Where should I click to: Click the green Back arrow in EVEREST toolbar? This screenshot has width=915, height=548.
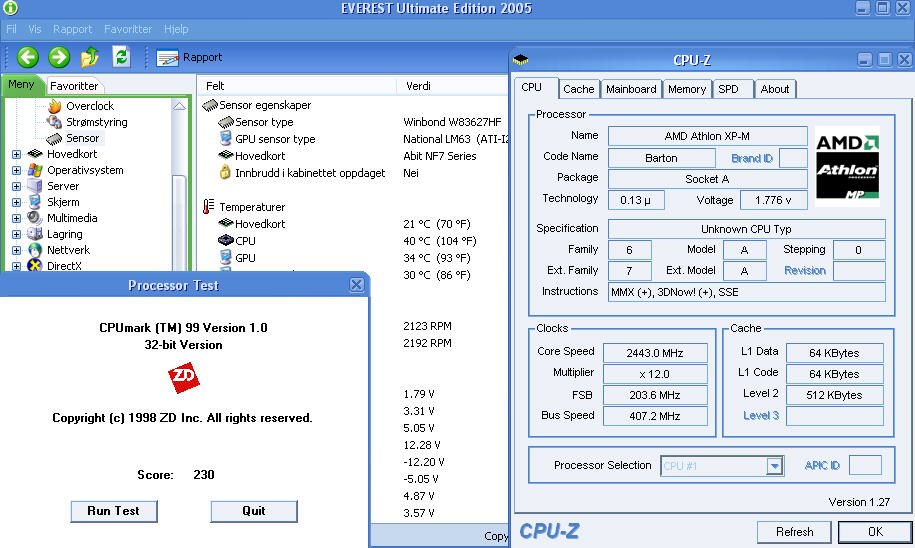click(27, 57)
